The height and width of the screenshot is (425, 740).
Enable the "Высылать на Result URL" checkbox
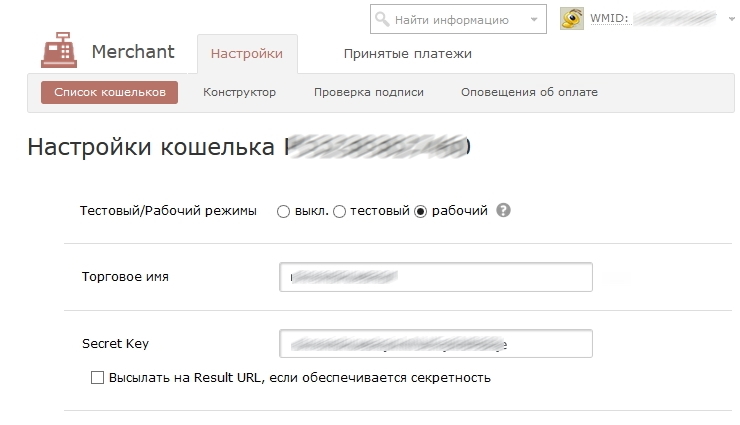[97, 378]
